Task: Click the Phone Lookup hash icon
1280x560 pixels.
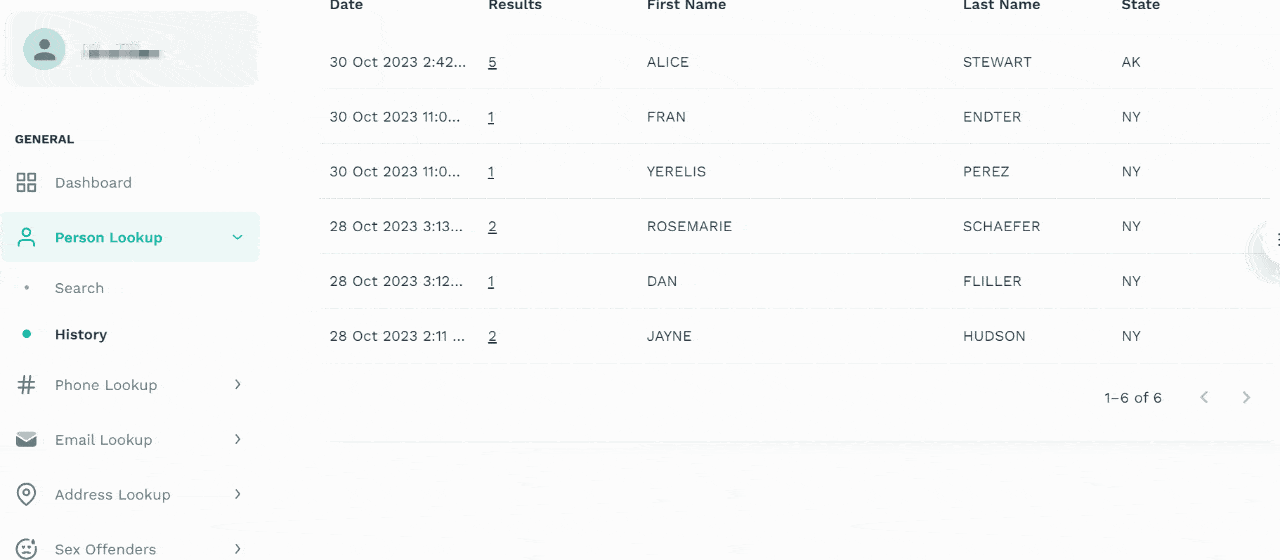Action: tap(26, 385)
